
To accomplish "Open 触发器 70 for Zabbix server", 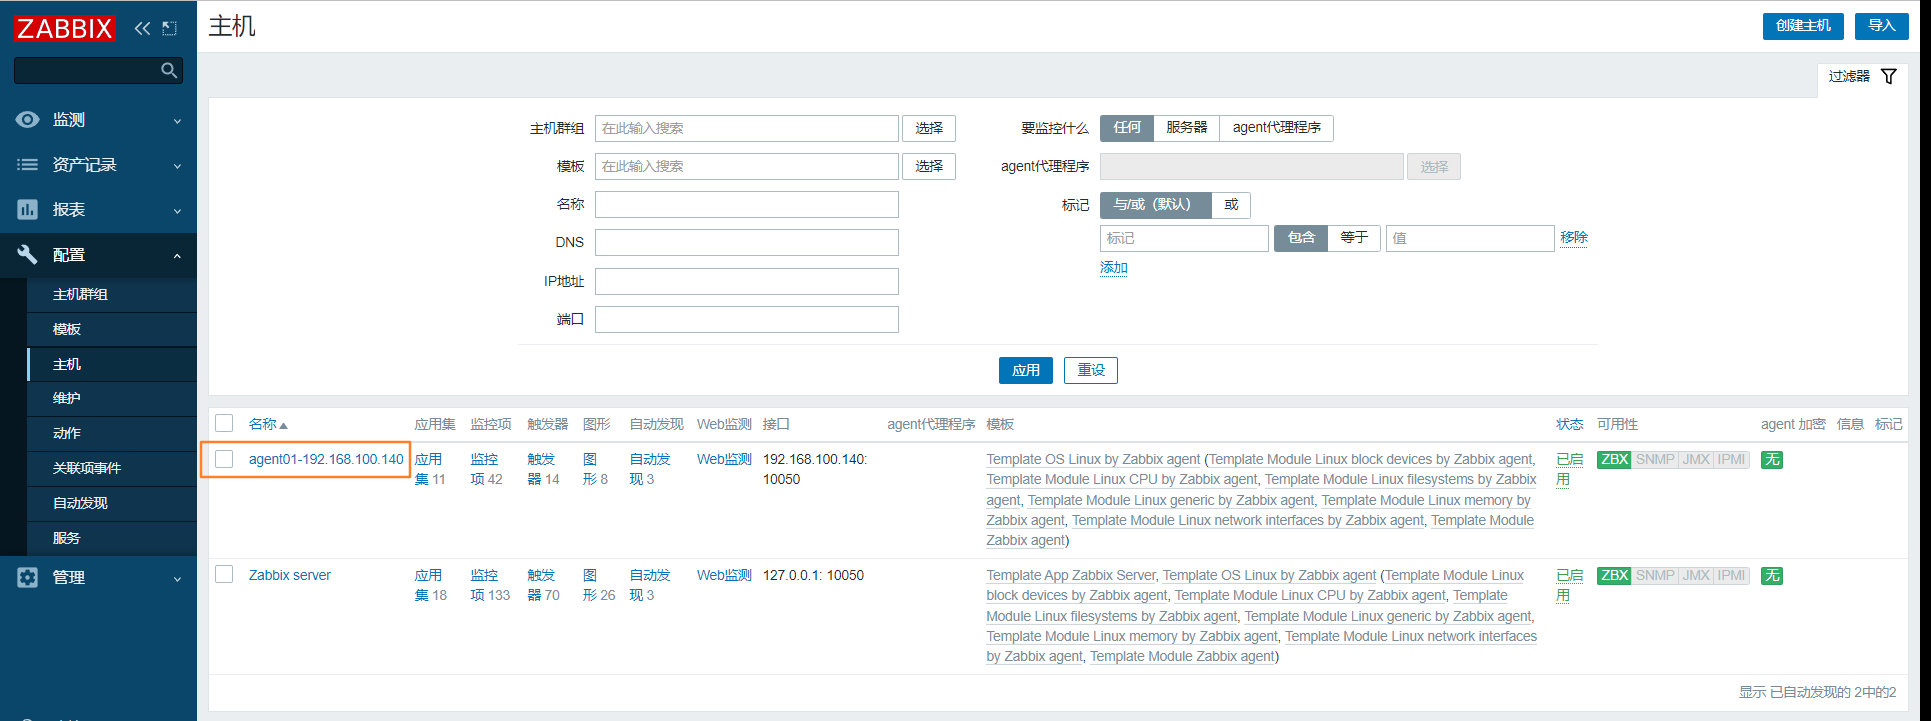I will tap(543, 585).
